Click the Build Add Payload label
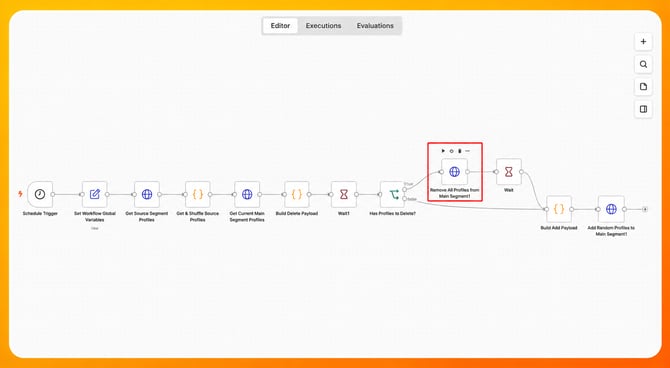The width and height of the screenshot is (670, 368). (559, 228)
